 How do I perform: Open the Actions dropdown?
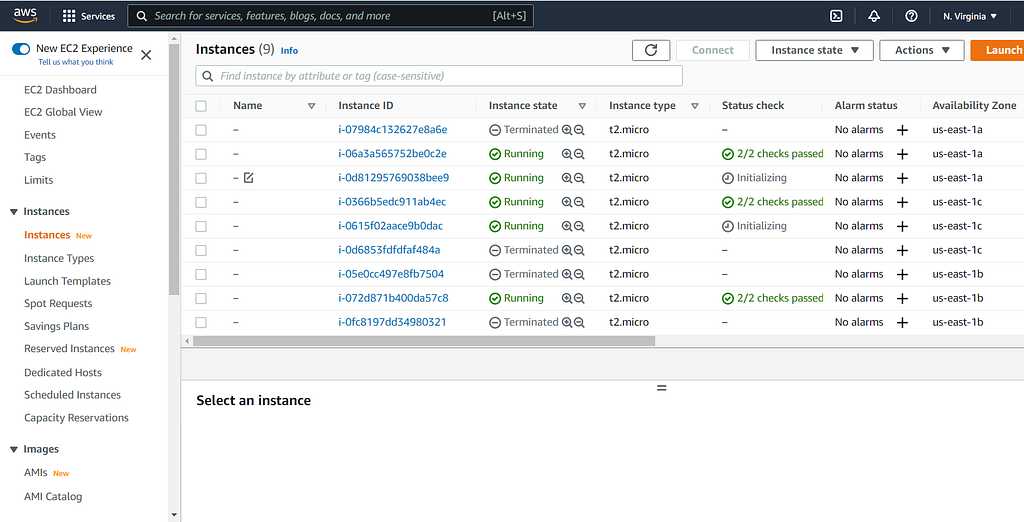point(921,50)
